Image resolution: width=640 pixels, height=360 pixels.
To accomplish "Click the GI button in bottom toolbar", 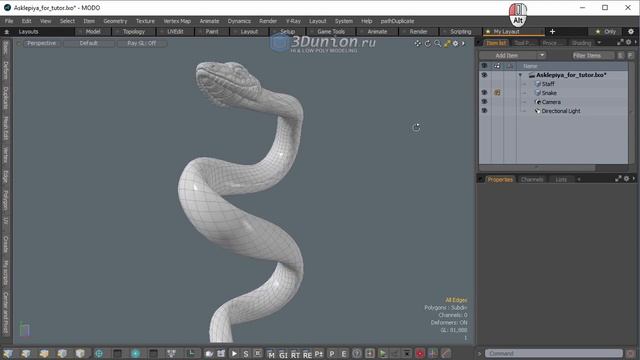I will click(283, 355).
